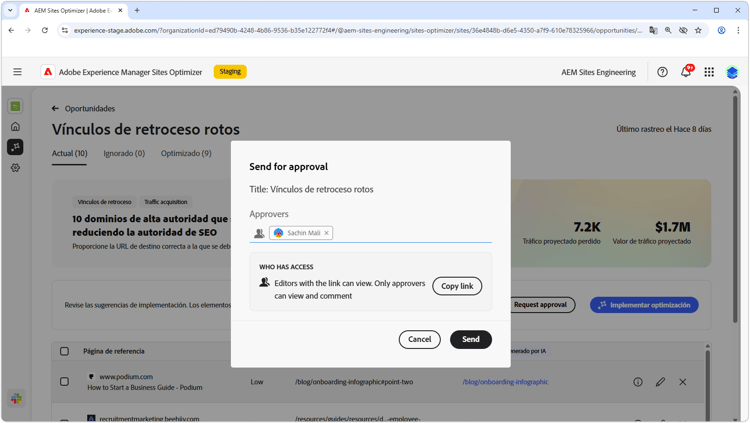Open the notifications bell
Screen dimensions: 750x423
click(686, 72)
